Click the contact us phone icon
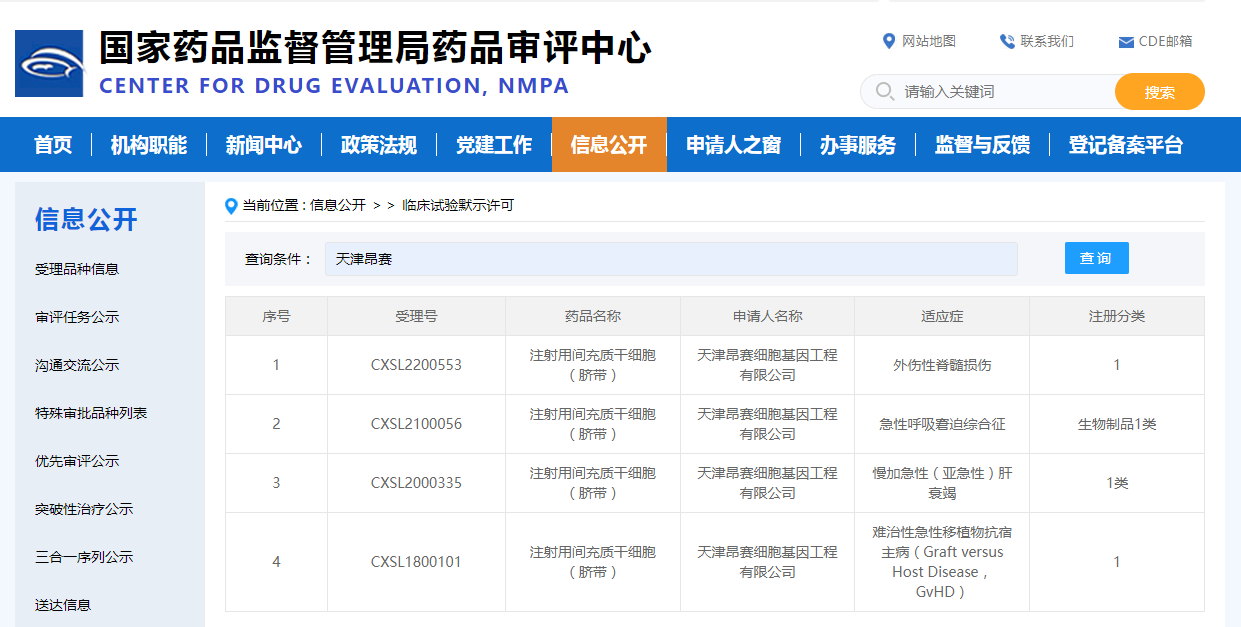Image resolution: width=1241 pixels, height=627 pixels. [1007, 41]
